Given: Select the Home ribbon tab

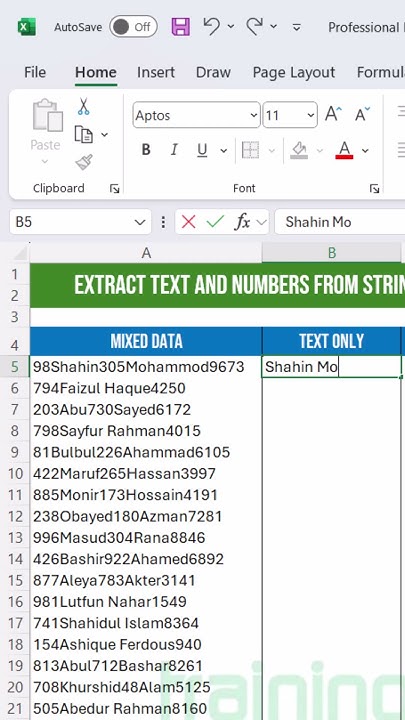Looking at the screenshot, I should click(x=96, y=73).
